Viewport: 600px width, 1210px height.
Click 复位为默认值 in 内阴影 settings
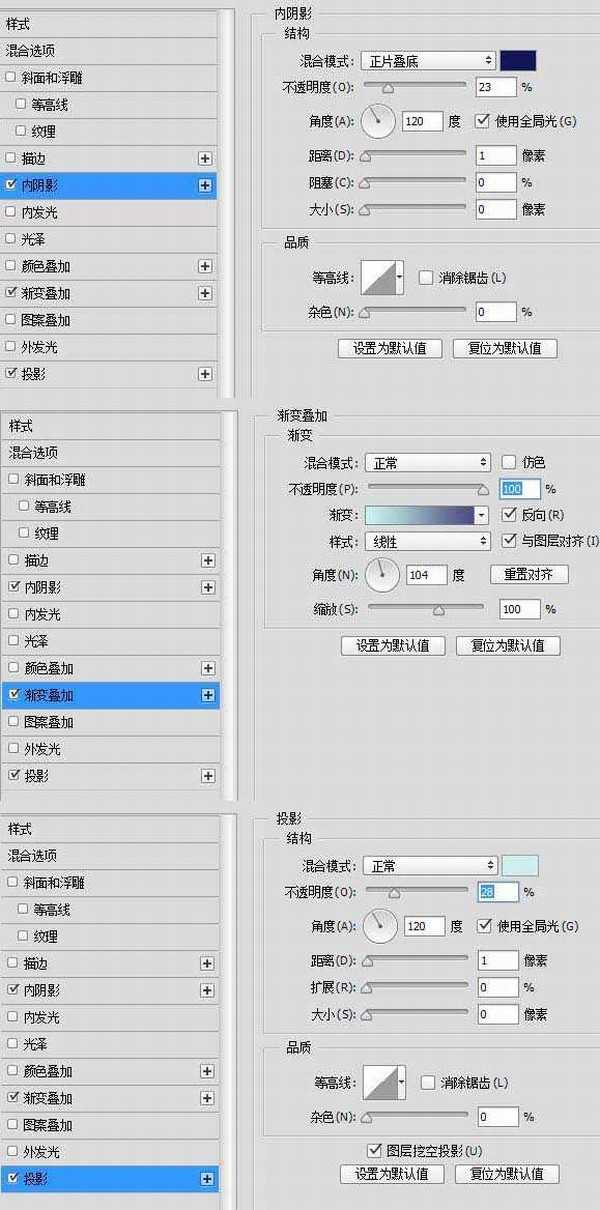point(505,348)
